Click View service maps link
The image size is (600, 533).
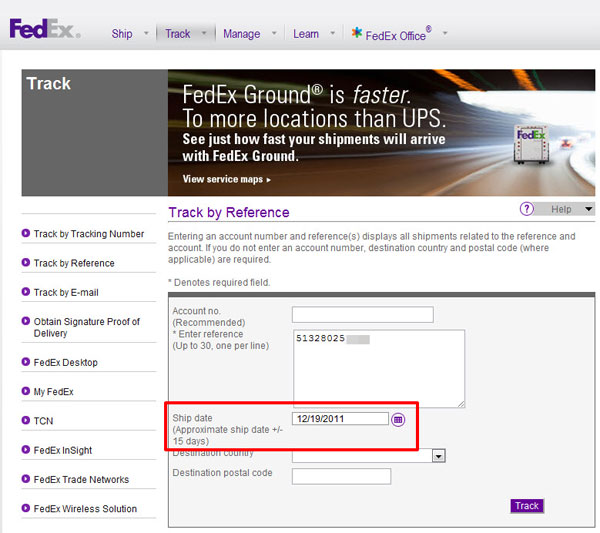[x=227, y=179]
